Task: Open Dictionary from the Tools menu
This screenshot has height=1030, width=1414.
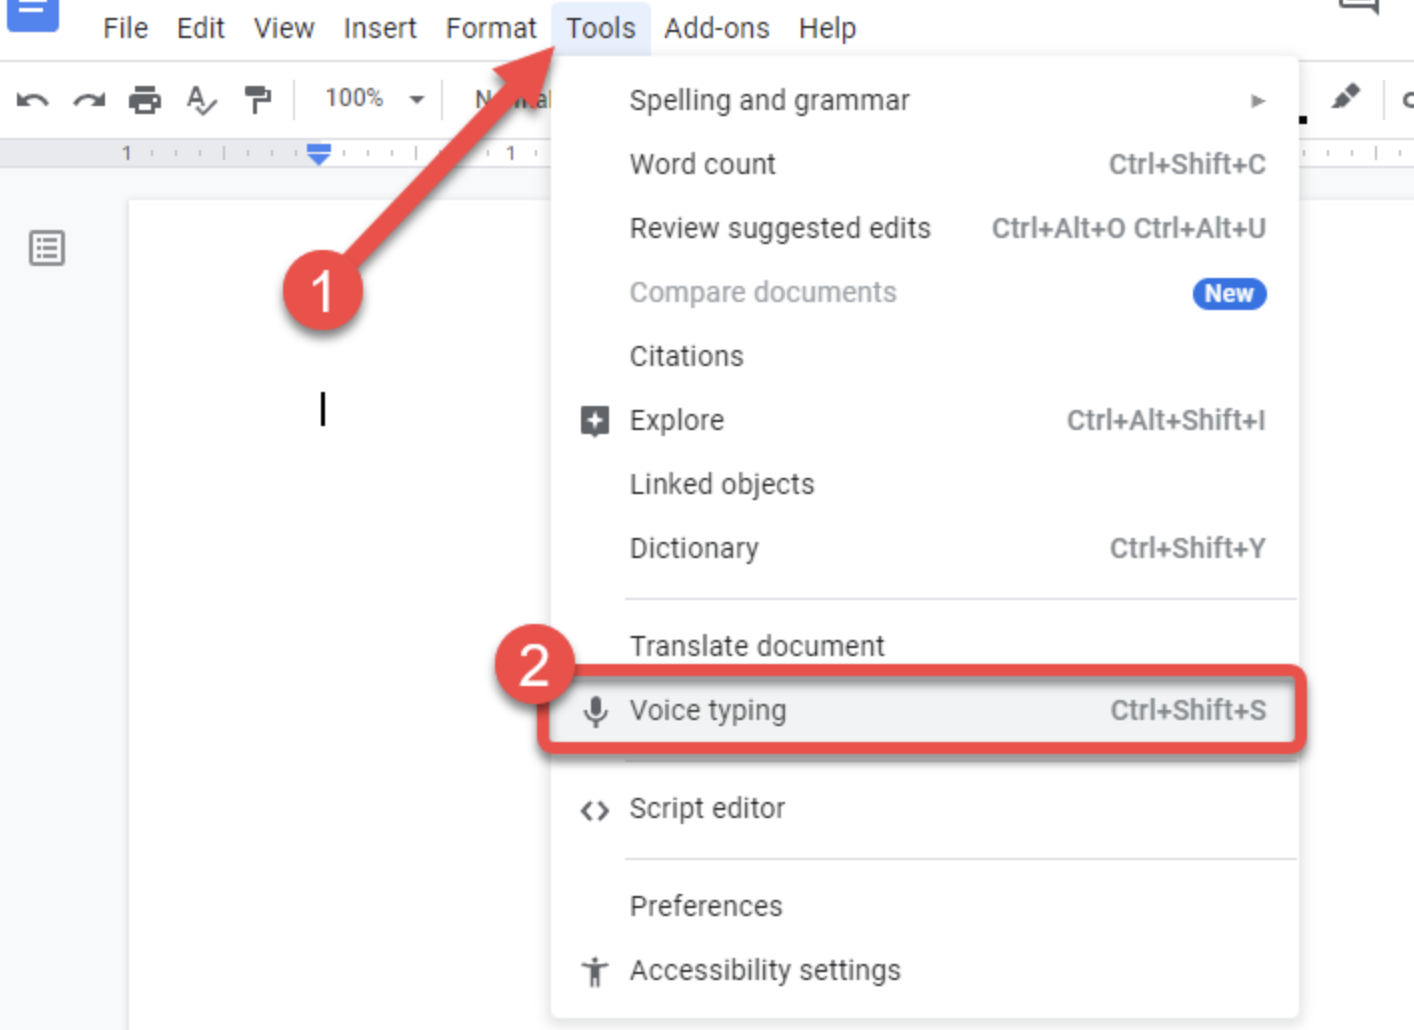Action: [x=925, y=548]
